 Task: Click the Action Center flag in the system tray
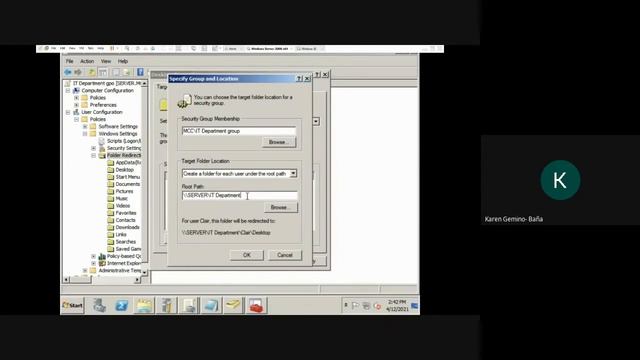coord(355,305)
